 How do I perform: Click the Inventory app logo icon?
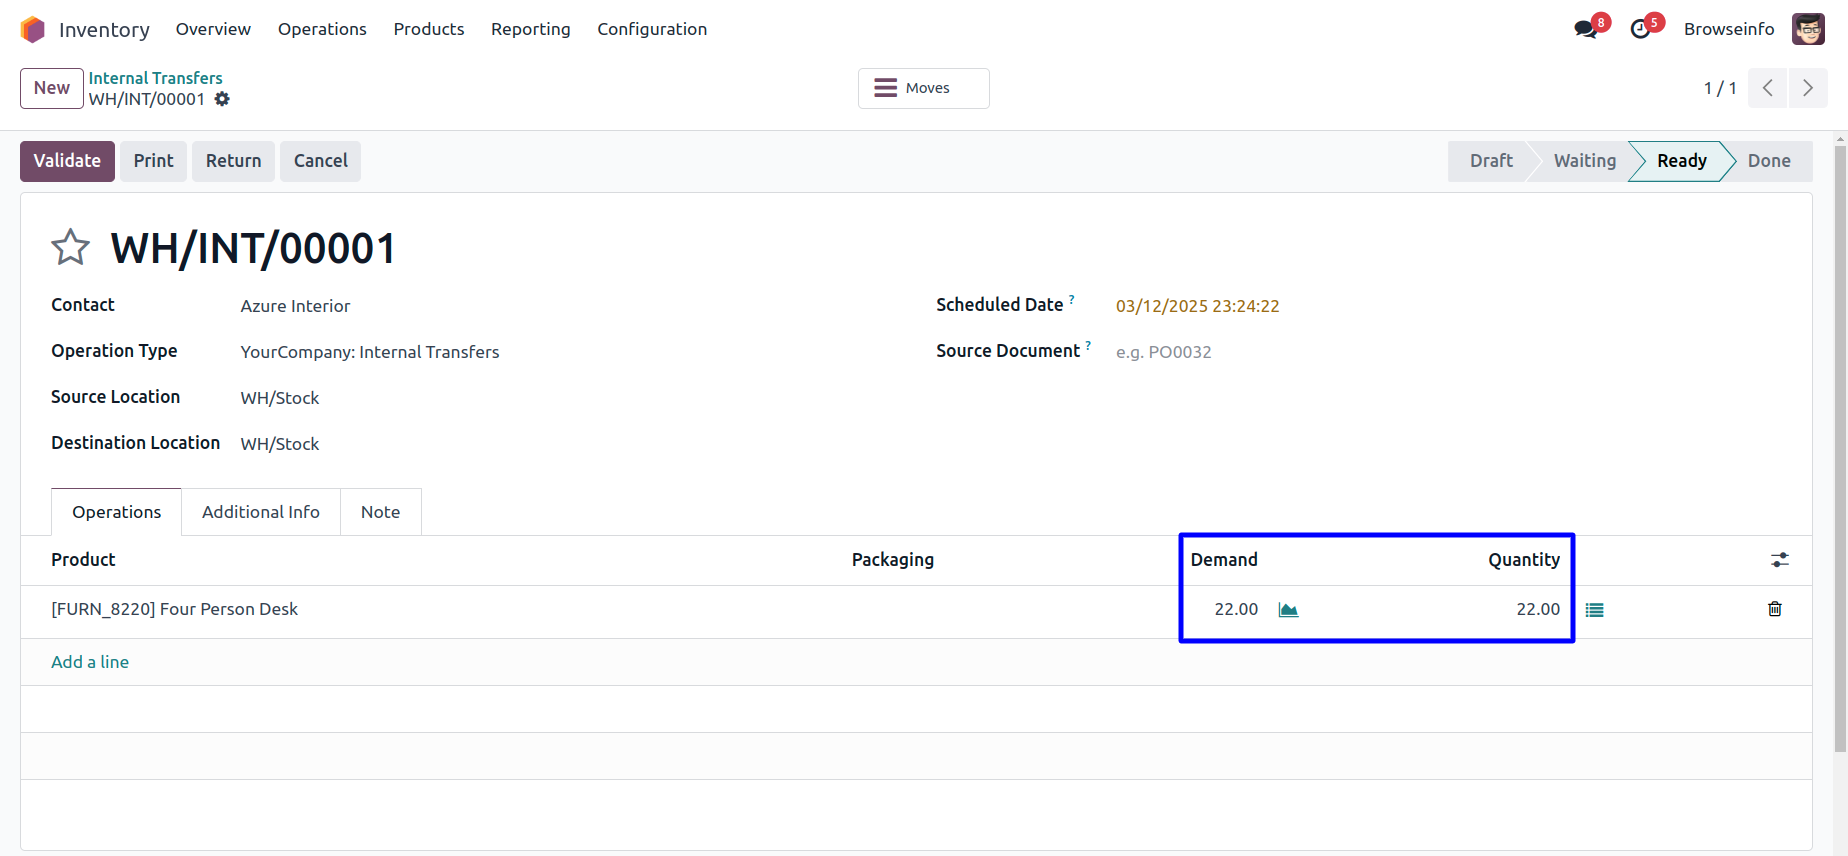click(33, 29)
